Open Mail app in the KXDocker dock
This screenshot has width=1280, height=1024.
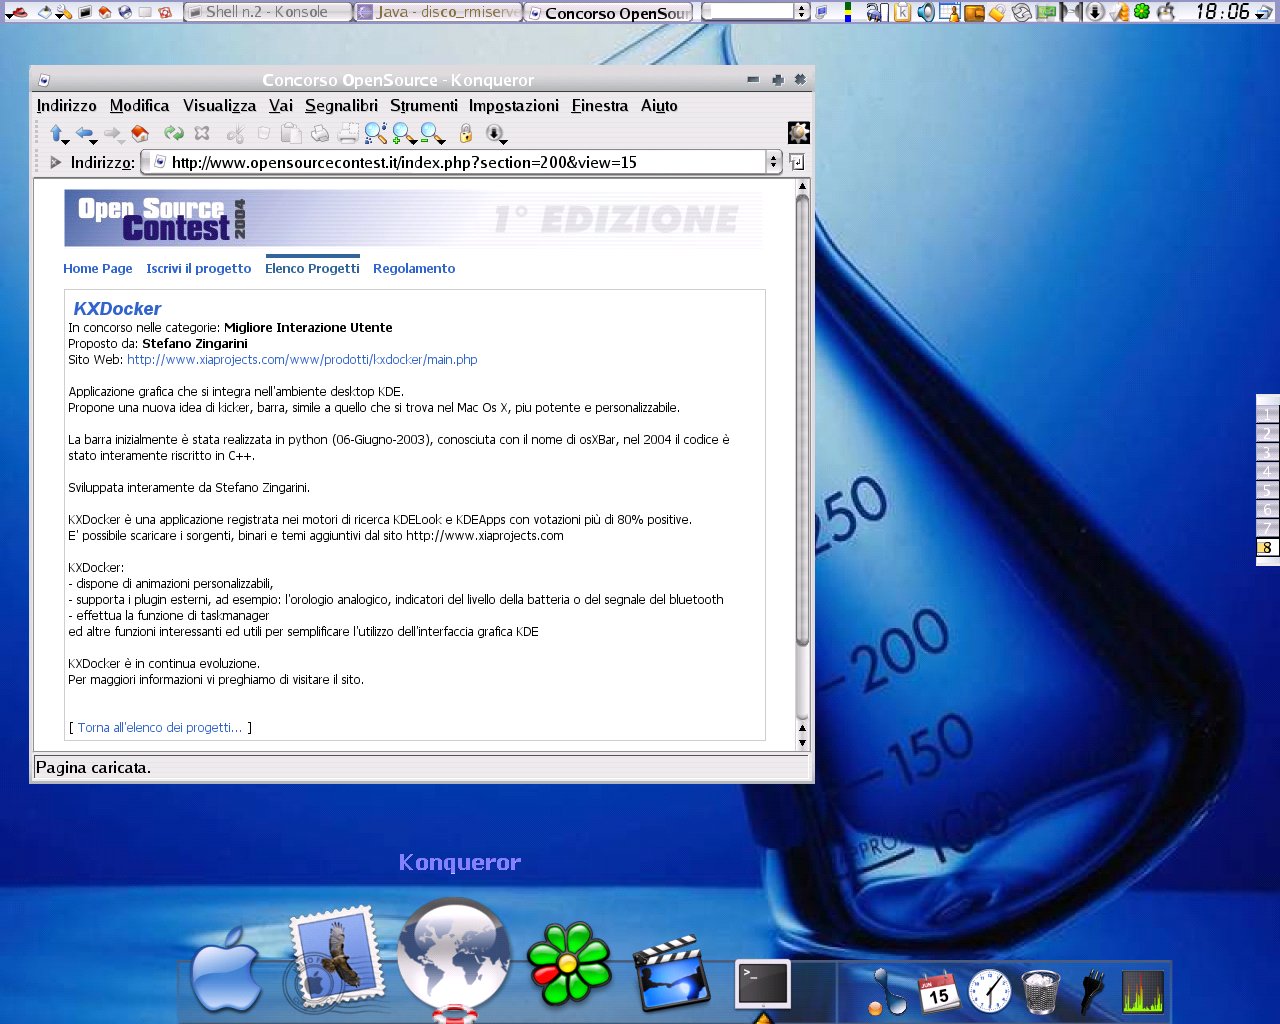point(335,955)
